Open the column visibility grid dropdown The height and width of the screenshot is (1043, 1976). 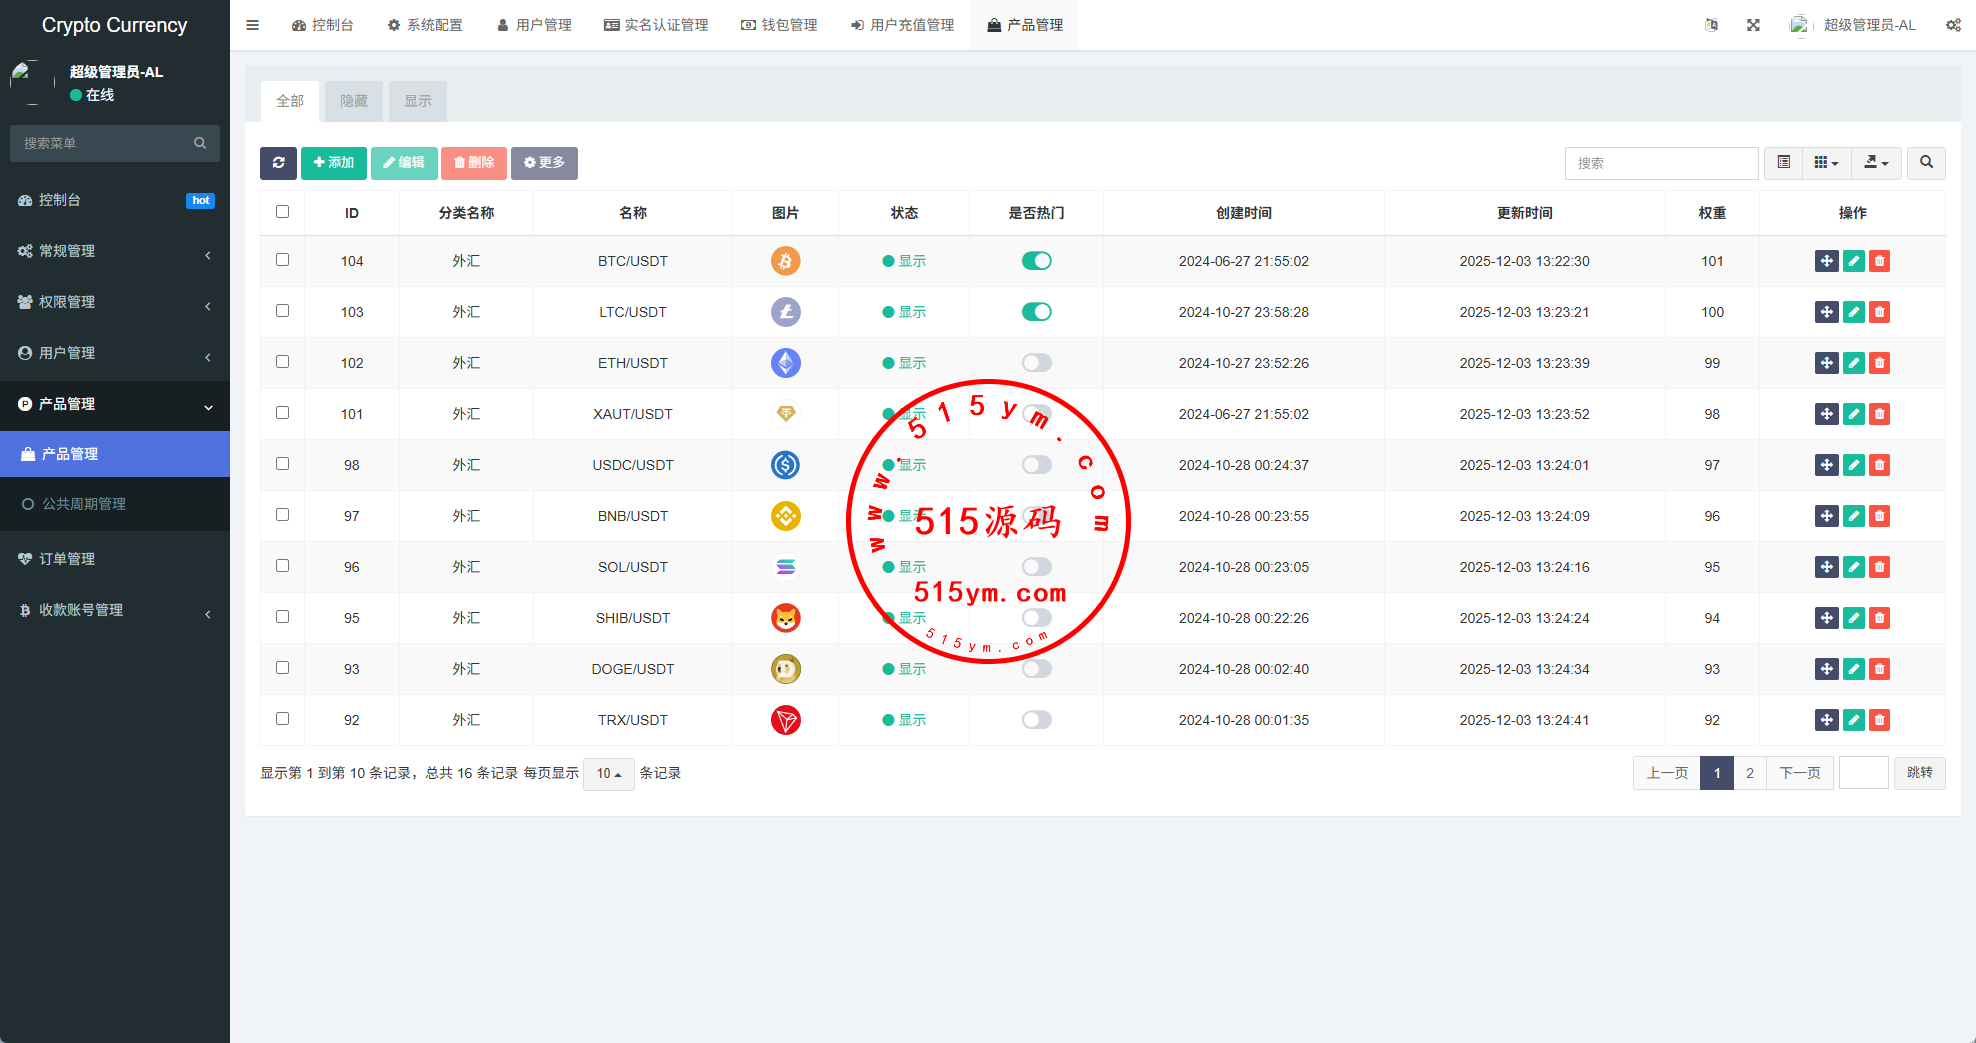tap(1826, 163)
